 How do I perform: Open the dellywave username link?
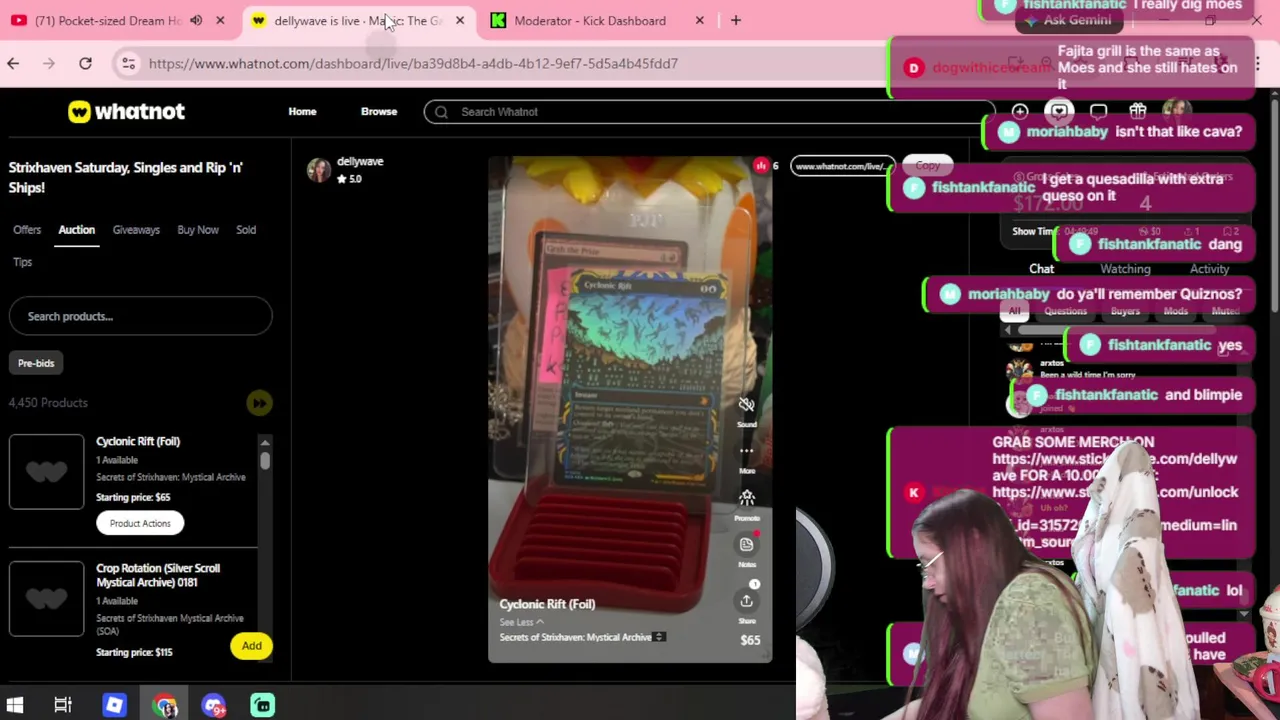(x=360, y=161)
